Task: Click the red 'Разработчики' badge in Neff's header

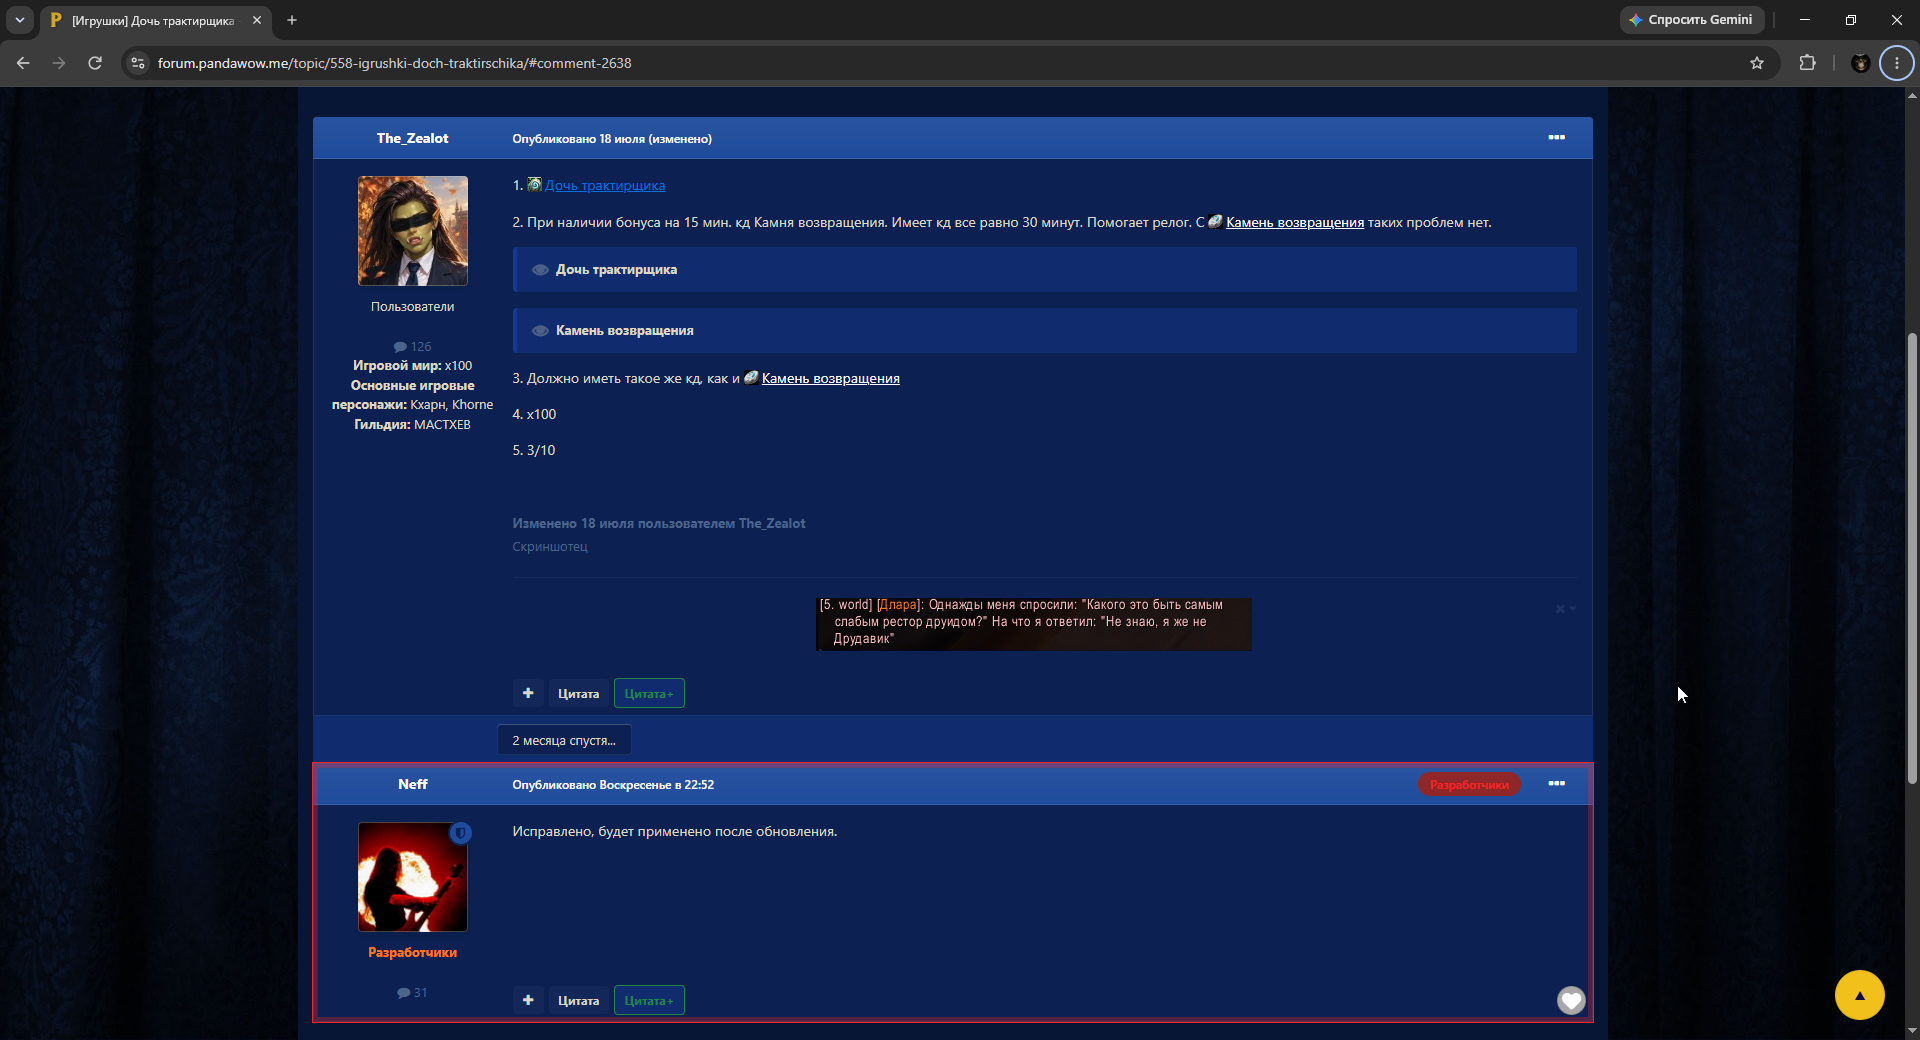Action: [x=1469, y=785]
